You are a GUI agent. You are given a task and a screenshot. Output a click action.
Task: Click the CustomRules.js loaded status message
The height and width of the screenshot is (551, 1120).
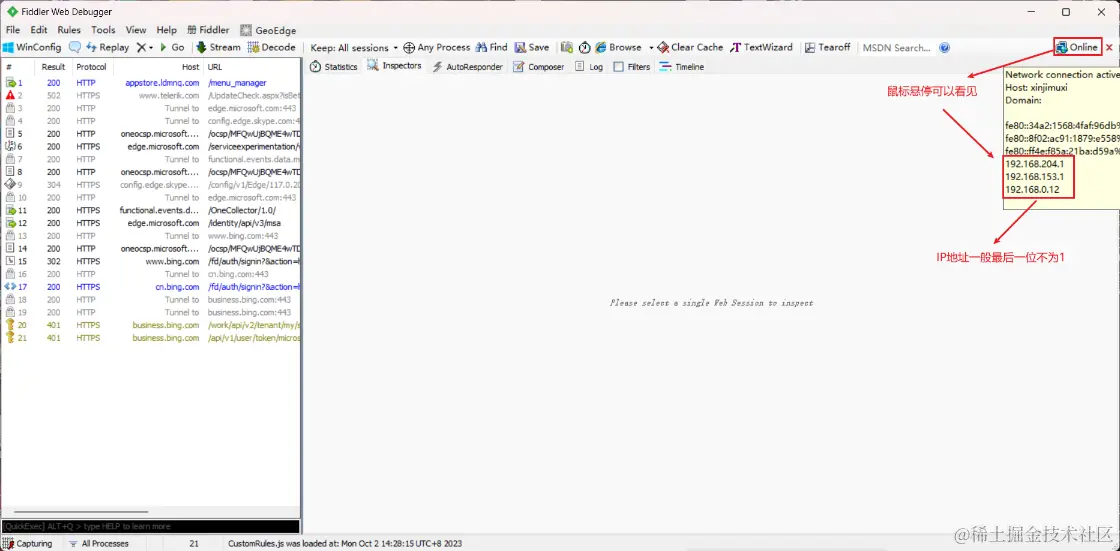click(x=345, y=543)
